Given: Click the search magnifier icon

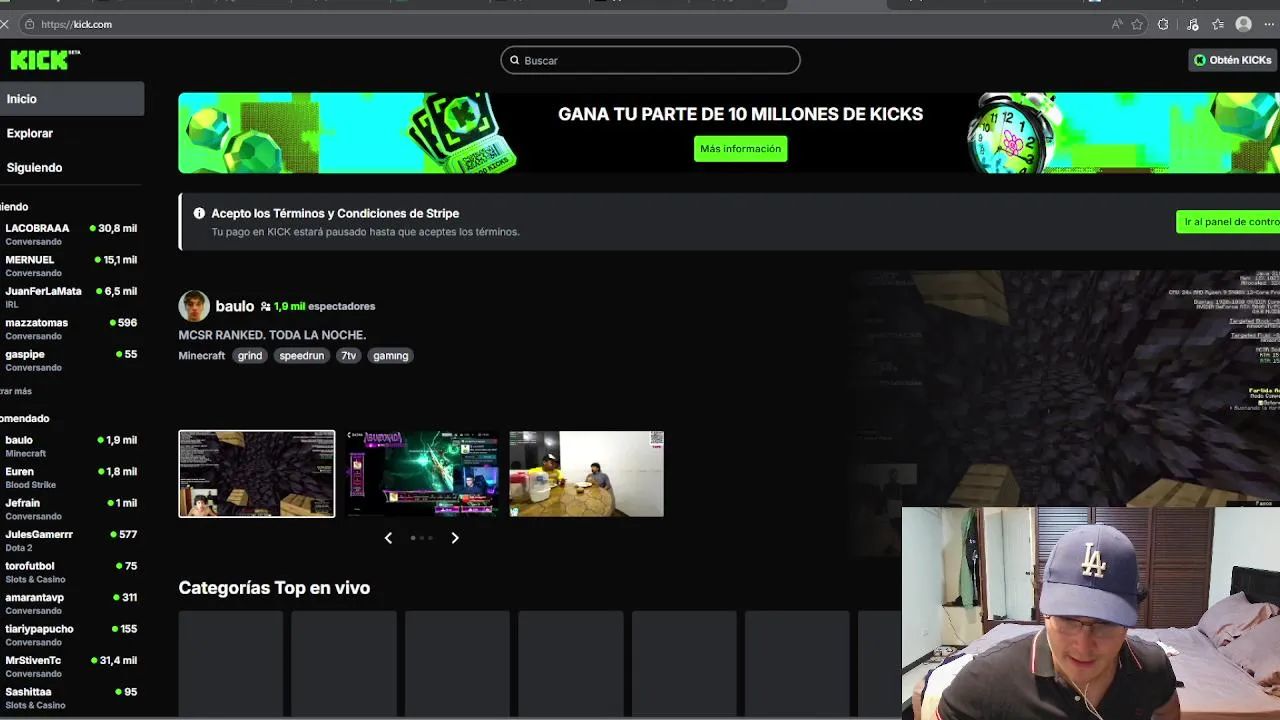Looking at the screenshot, I should (x=515, y=60).
